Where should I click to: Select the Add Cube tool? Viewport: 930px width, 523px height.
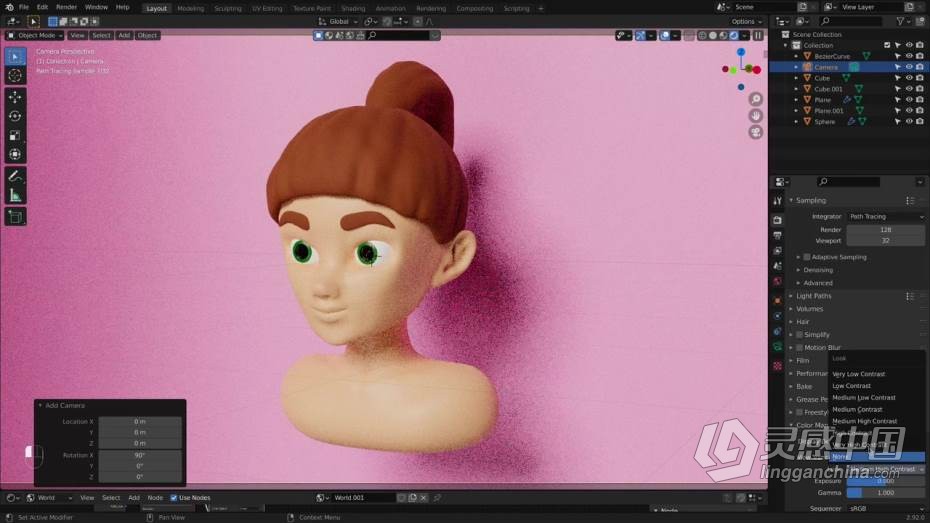tap(15, 217)
